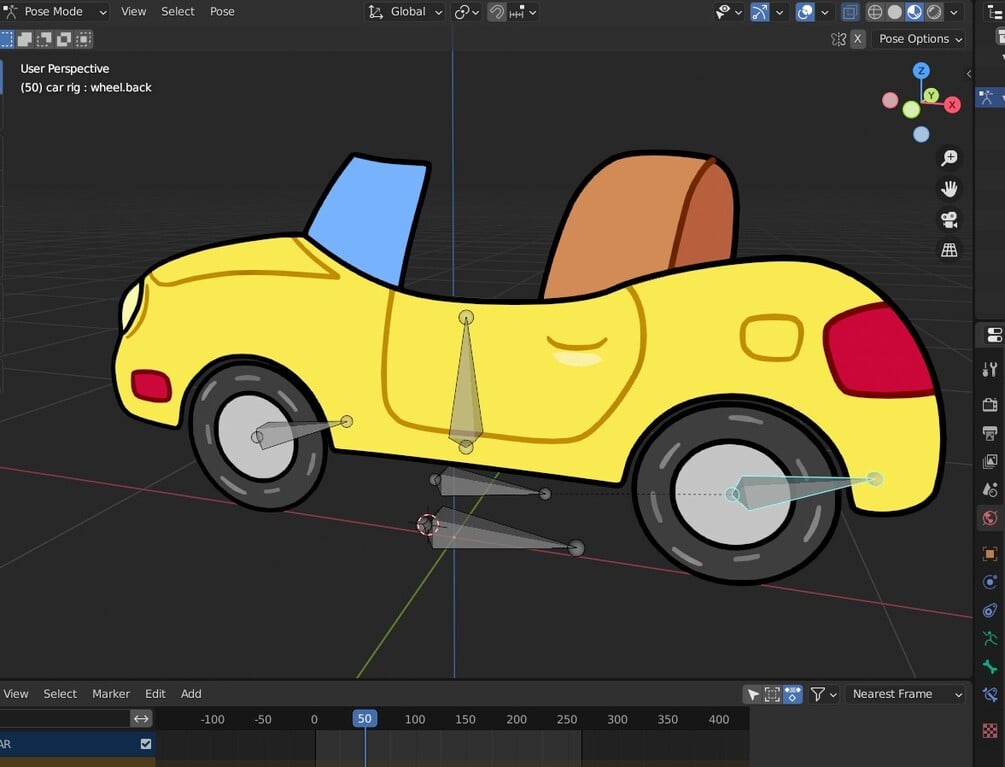Image resolution: width=1005 pixels, height=767 pixels.
Task: Open the Bone properties tab icon
Action: tap(990, 667)
